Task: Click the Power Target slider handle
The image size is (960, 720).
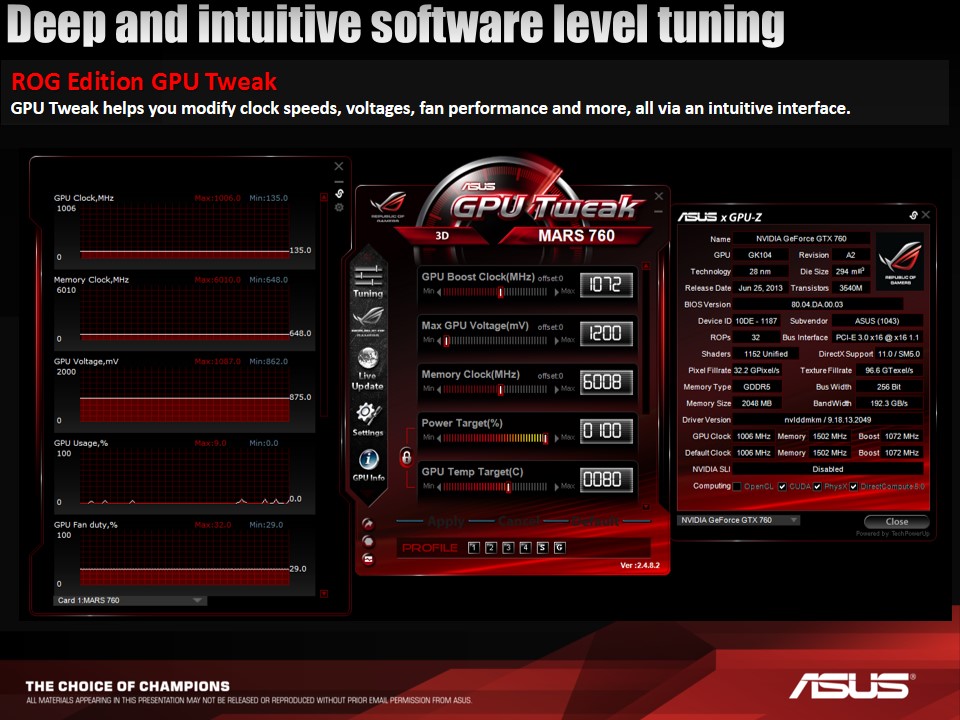Action: (x=546, y=438)
